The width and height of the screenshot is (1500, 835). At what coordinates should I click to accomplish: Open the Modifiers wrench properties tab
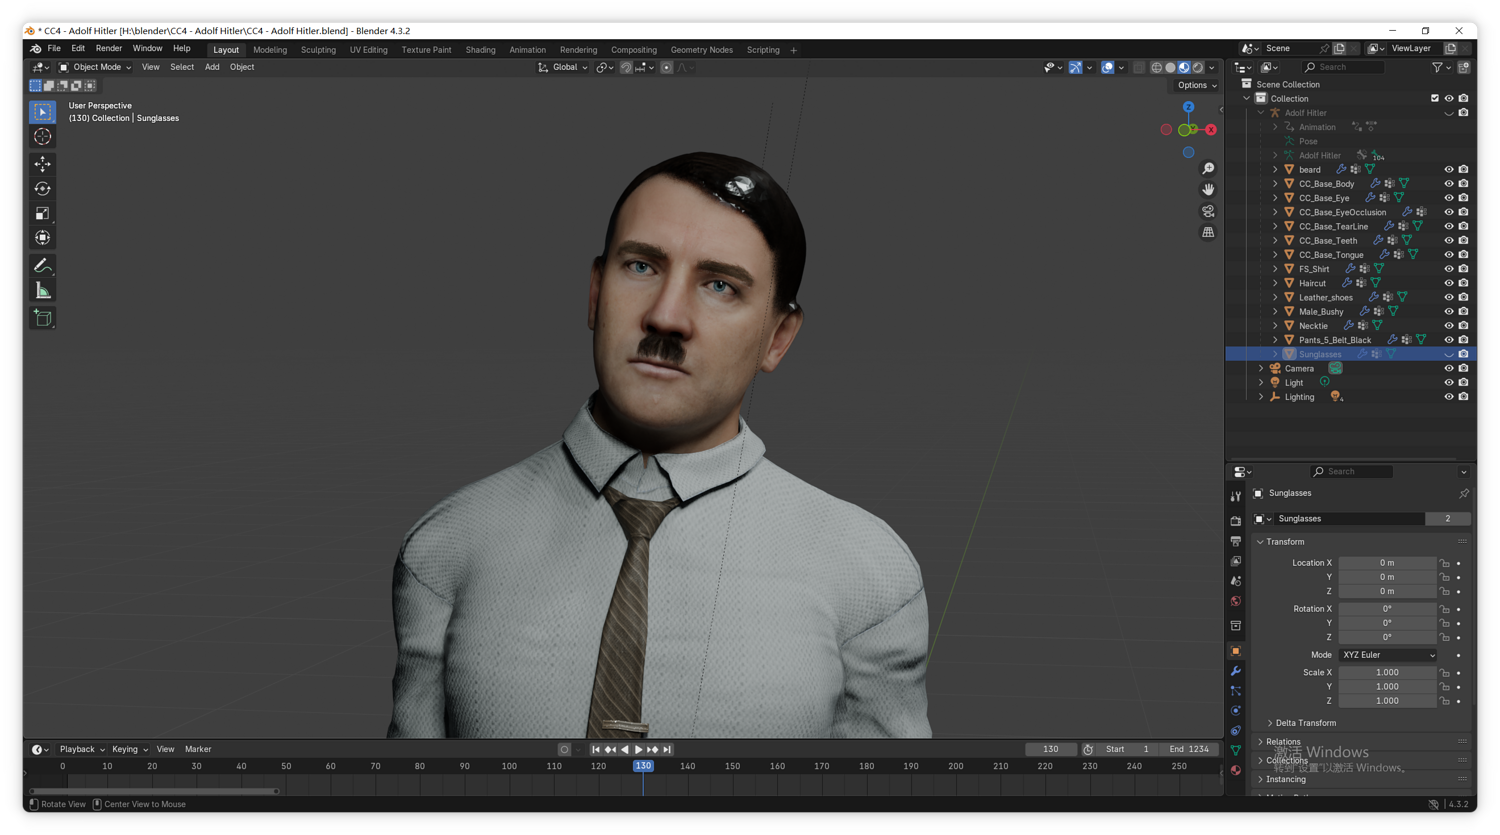point(1236,671)
